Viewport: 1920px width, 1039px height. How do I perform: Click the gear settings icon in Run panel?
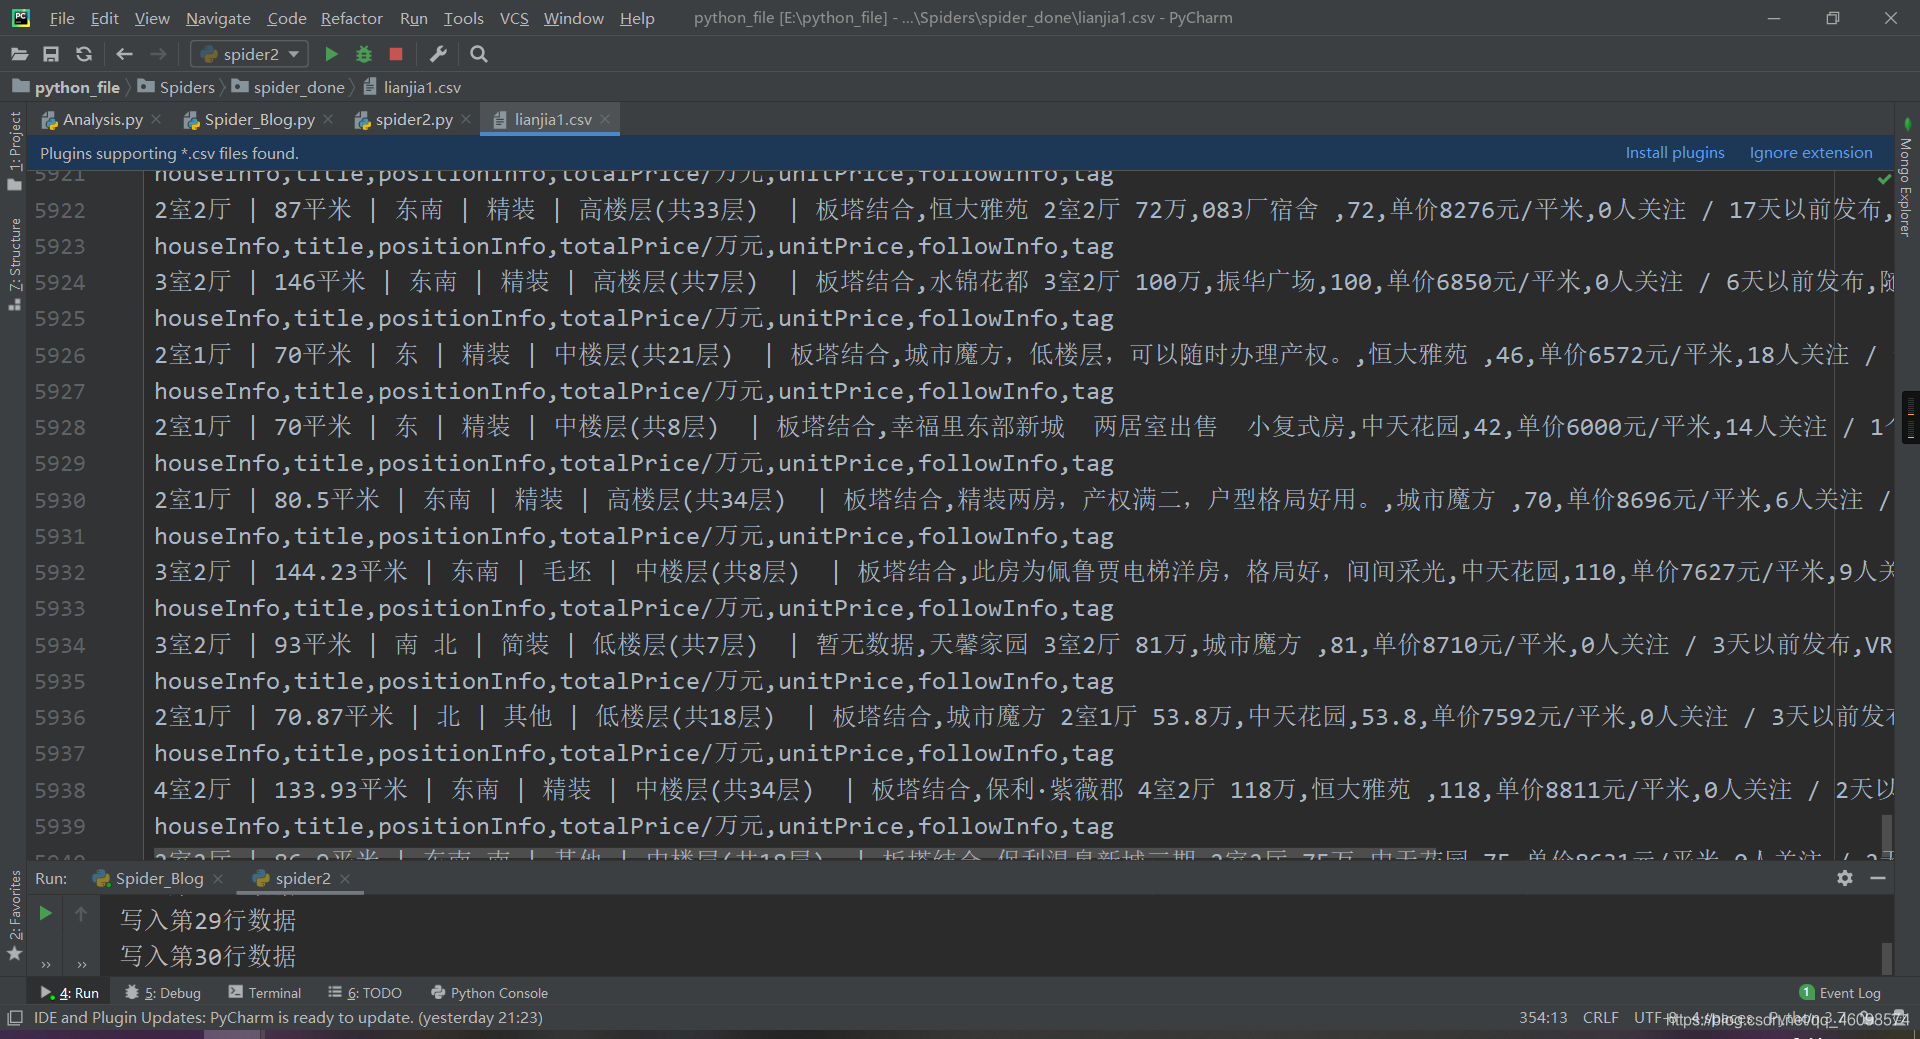(1843, 878)
